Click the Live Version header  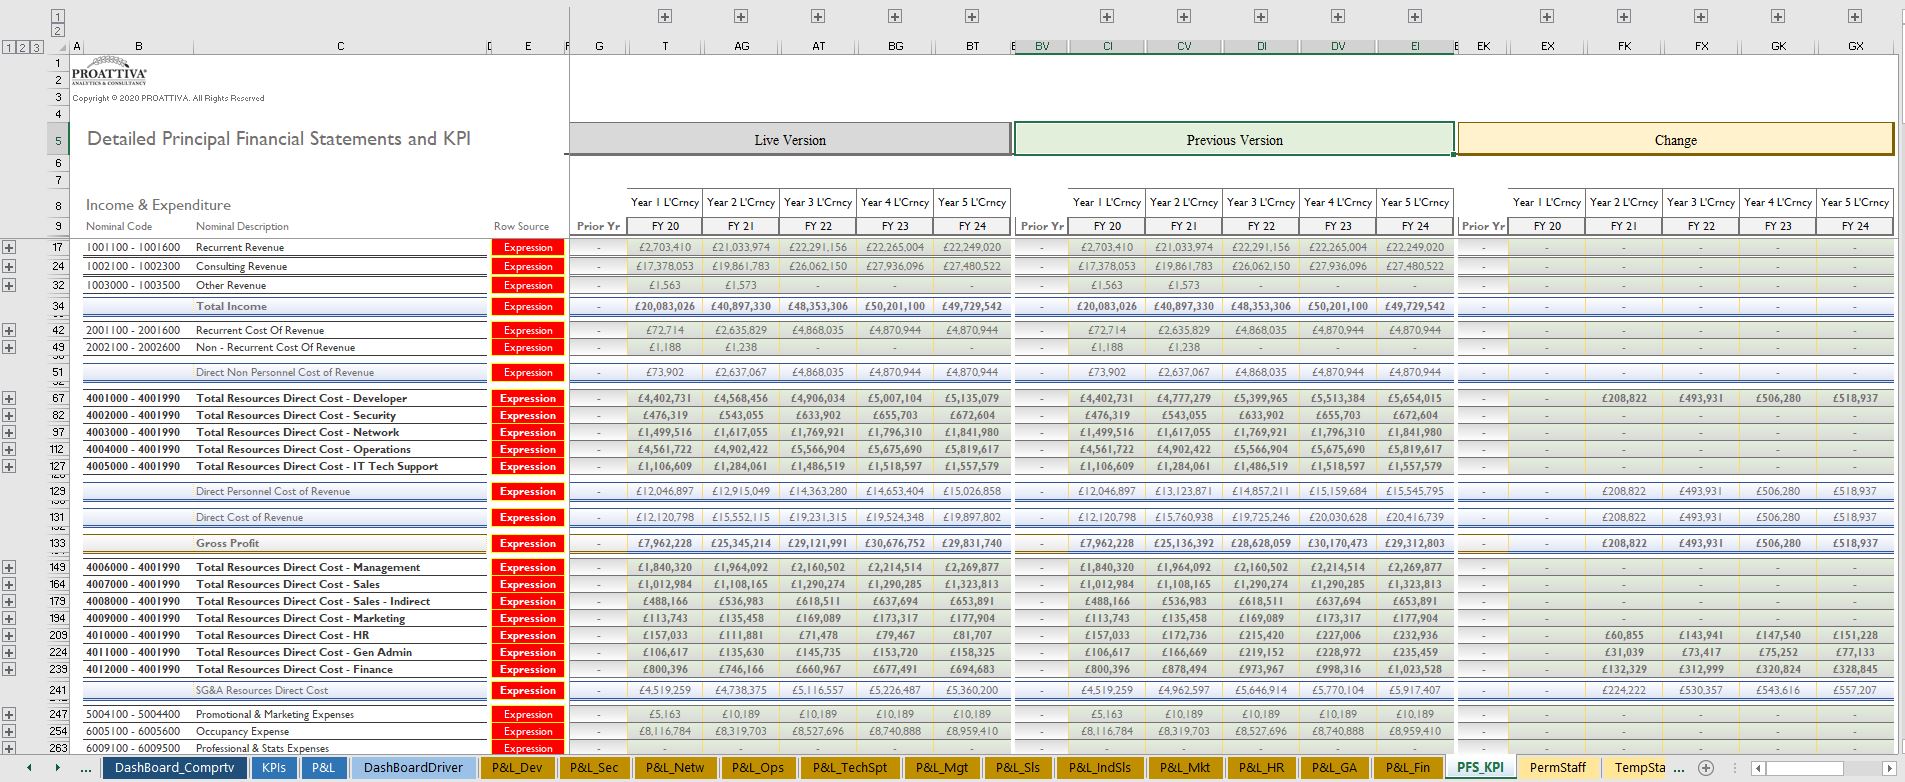790,140
